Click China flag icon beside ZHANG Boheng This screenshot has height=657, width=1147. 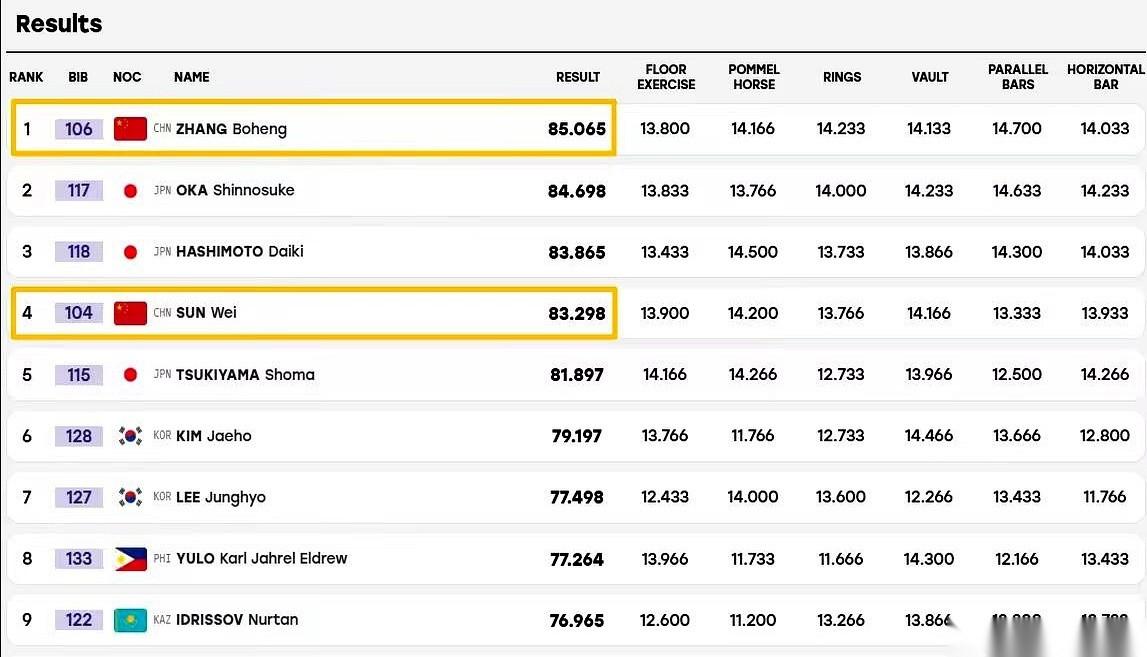130,129
